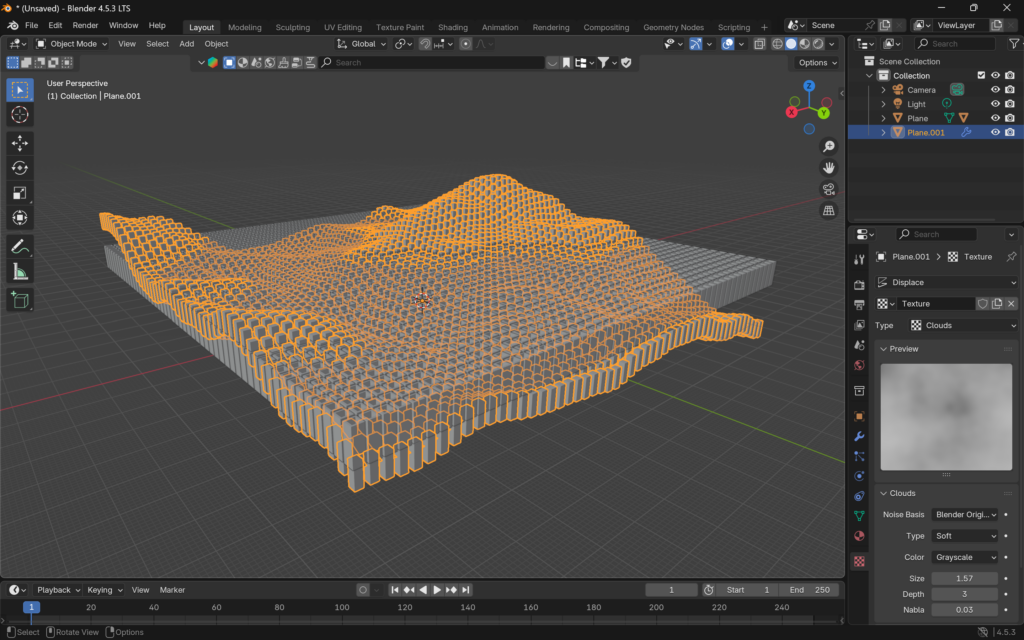This screenshot has height=640, width=1024.
Task: Toggle visibility of Plane.001
Action: click(x=995, y=132)
